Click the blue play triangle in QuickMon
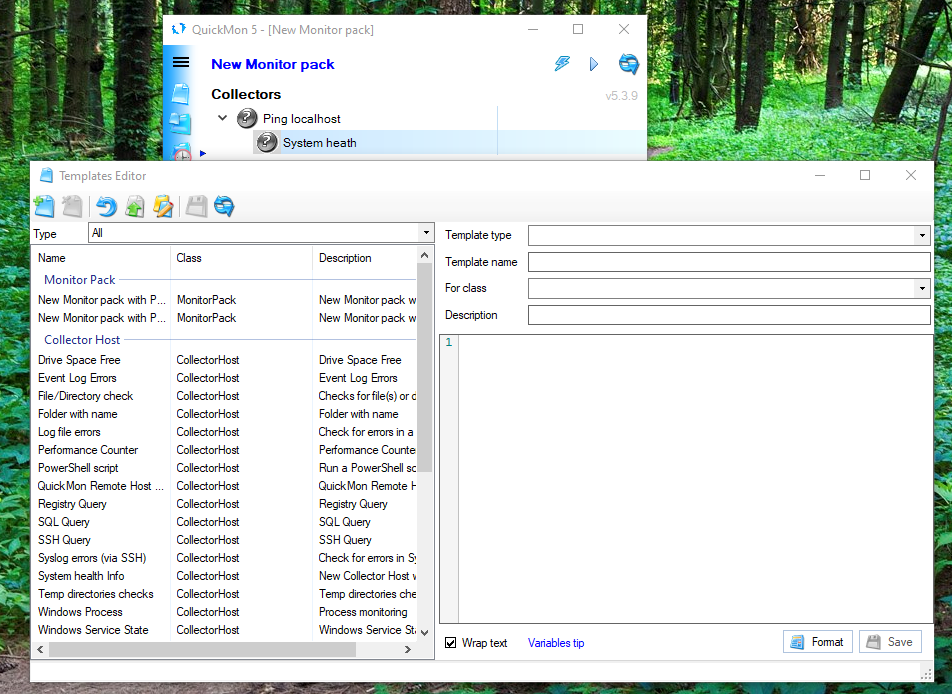This screenshot has width=952, height=694. [594, 64]
